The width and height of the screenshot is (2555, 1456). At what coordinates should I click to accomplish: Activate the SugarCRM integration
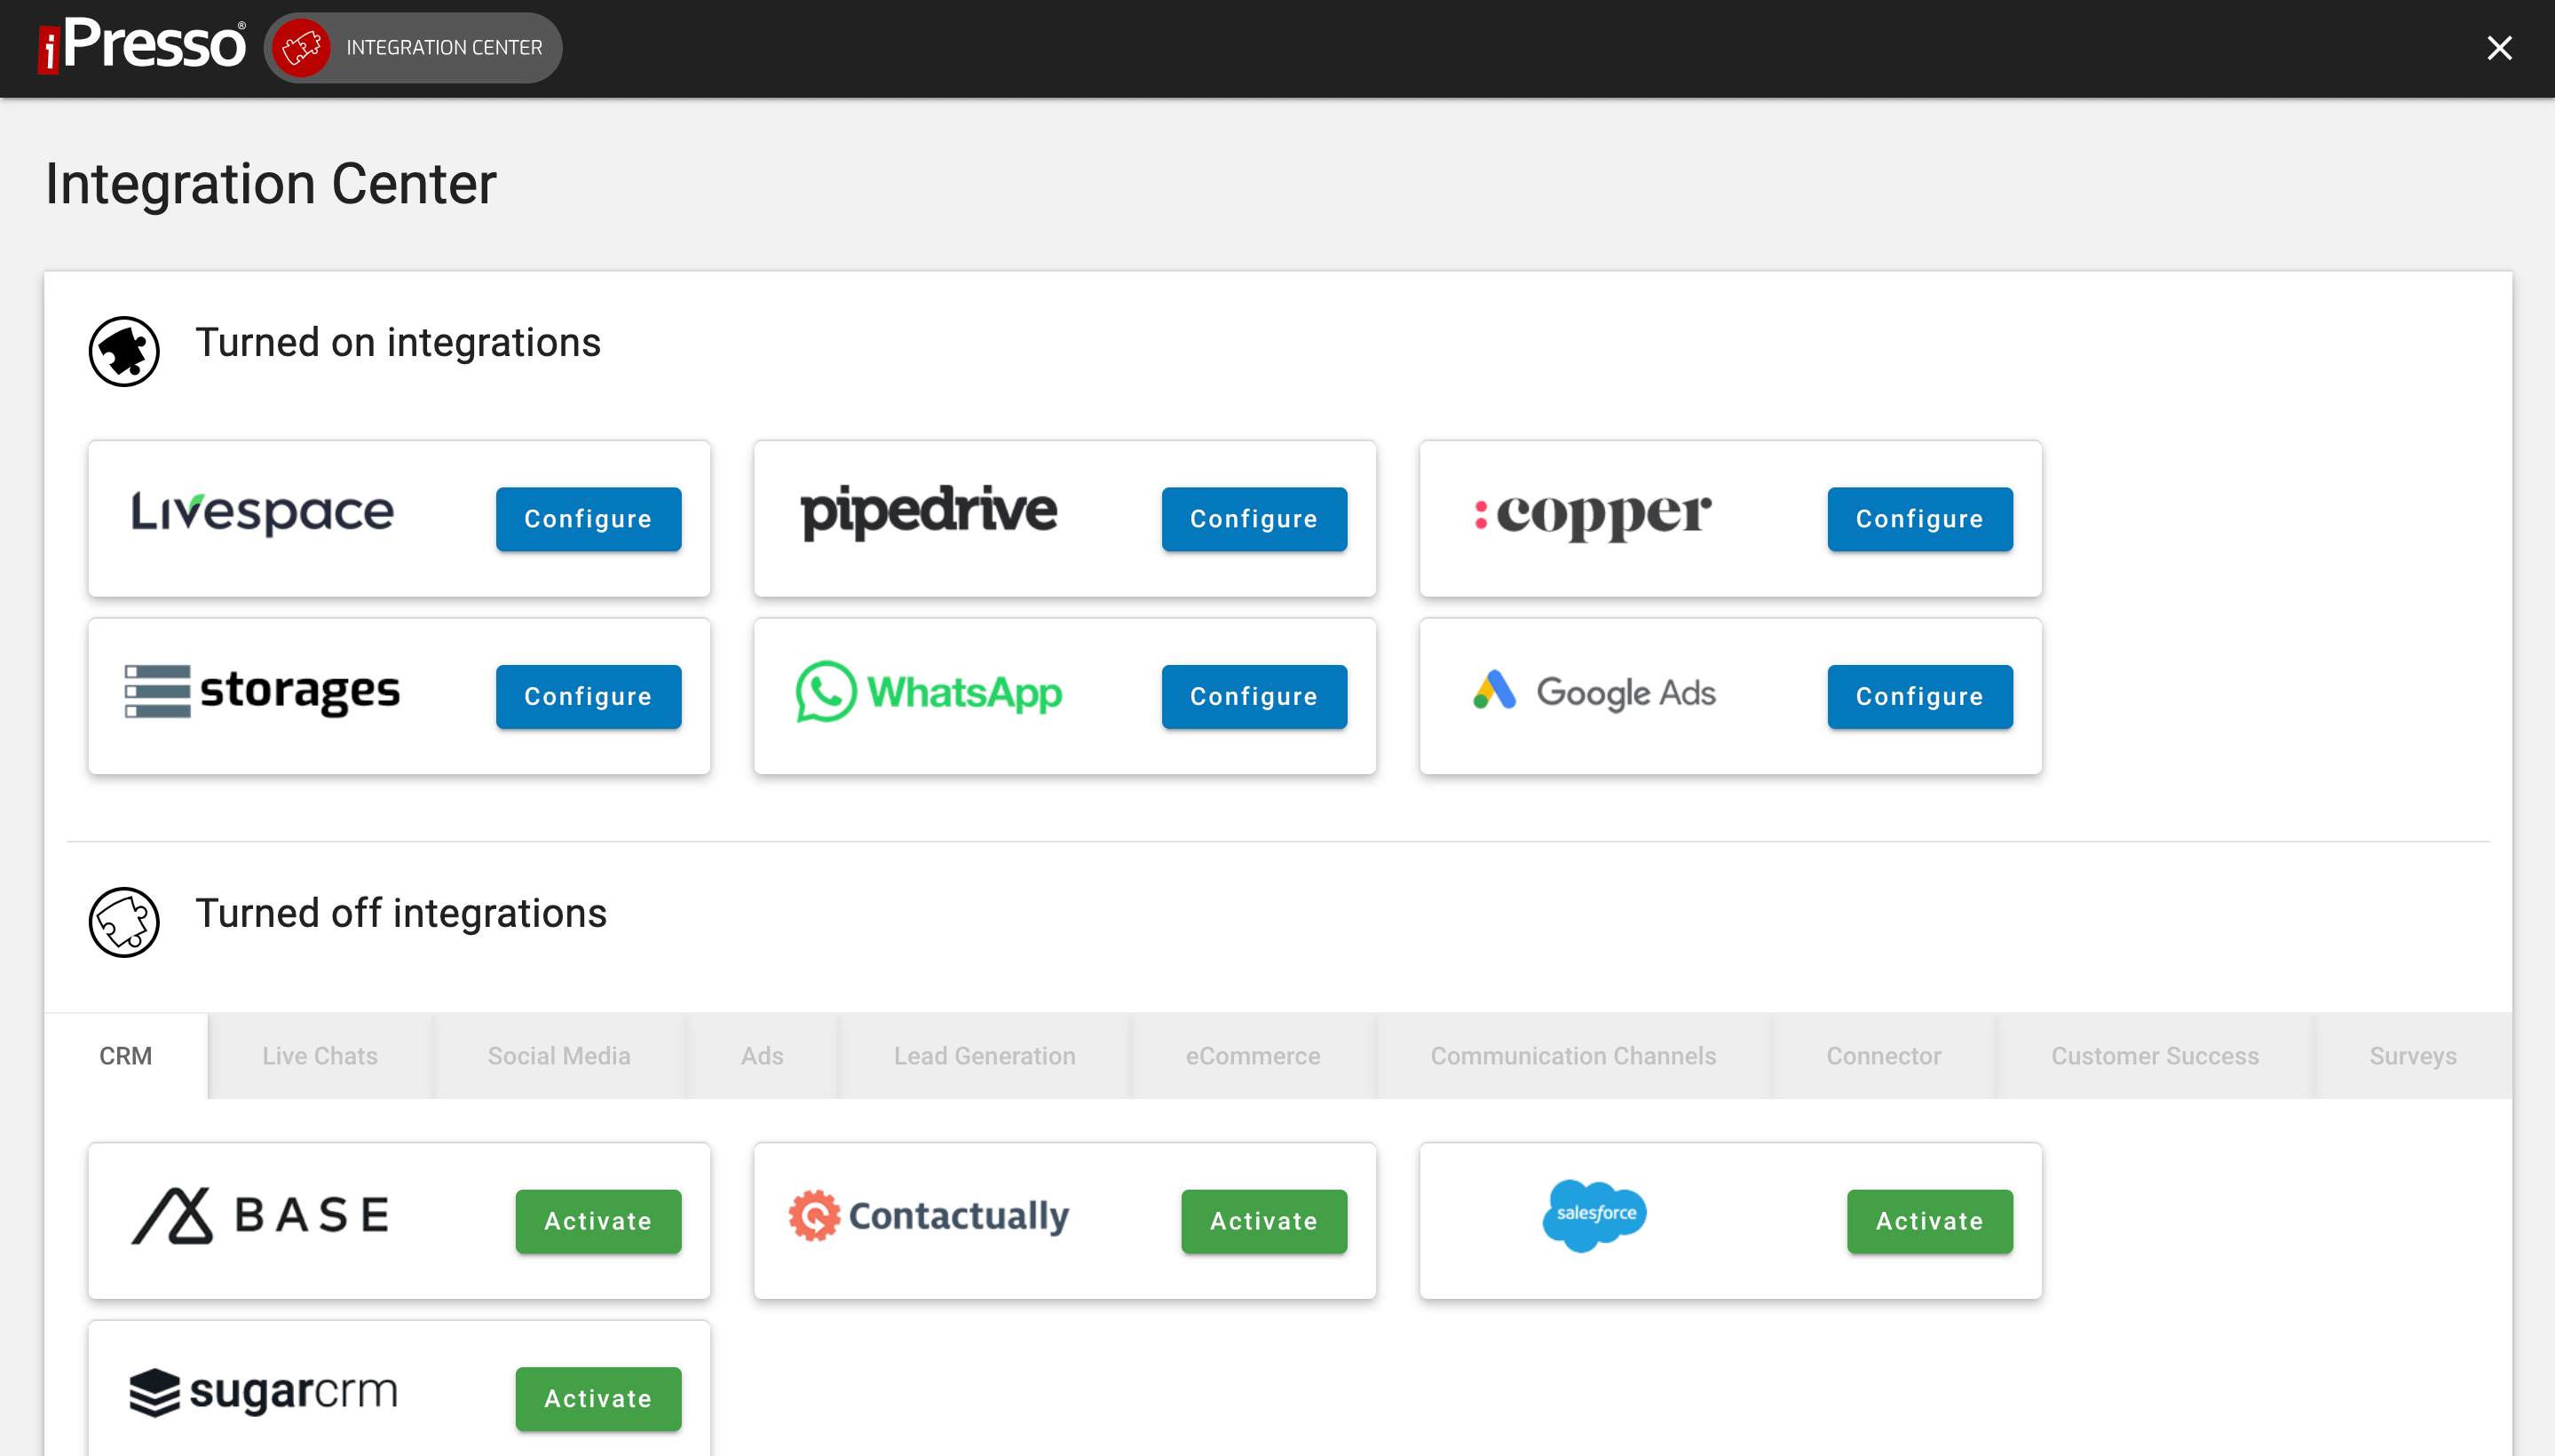[597, 1399]
